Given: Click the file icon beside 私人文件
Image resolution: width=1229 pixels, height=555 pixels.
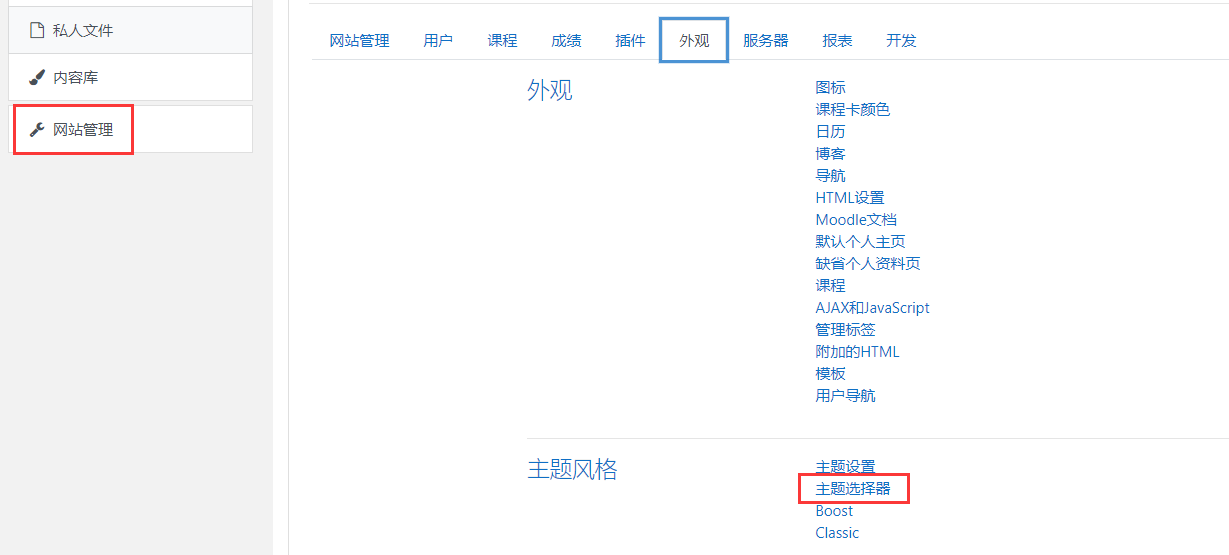Looking at the screenshot, I should (x=37, y=30).
